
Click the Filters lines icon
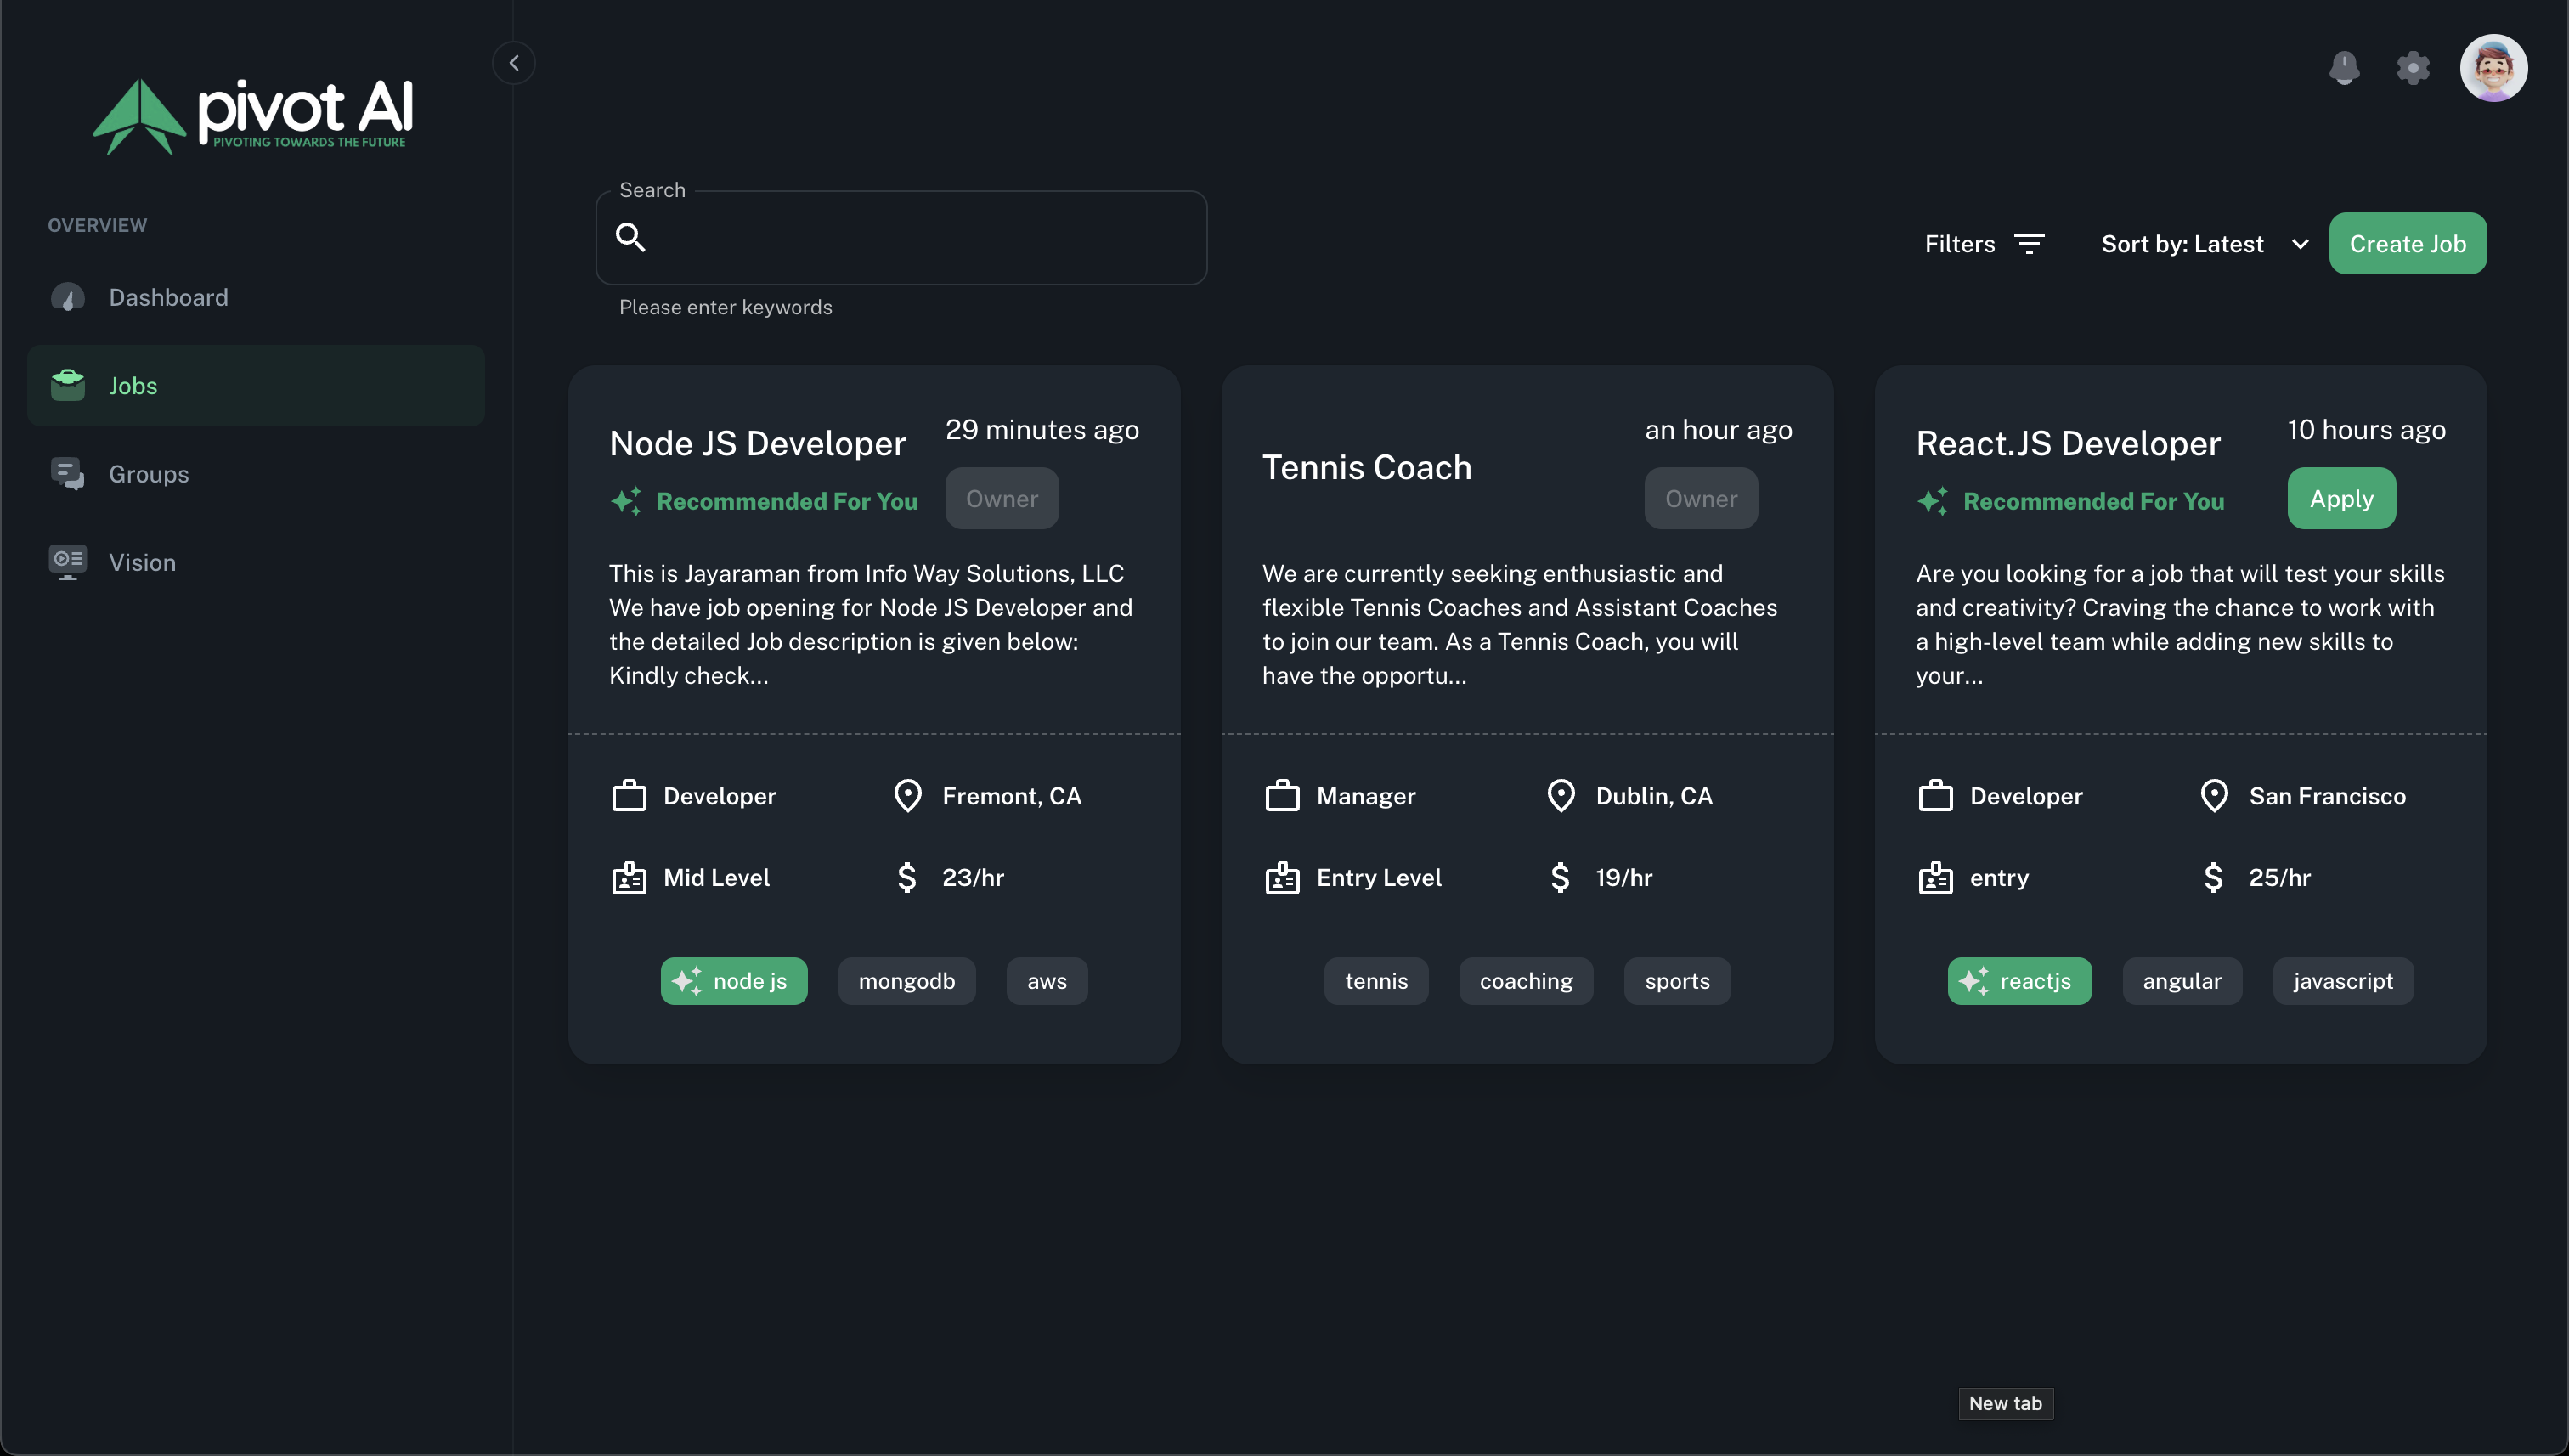2029,244
